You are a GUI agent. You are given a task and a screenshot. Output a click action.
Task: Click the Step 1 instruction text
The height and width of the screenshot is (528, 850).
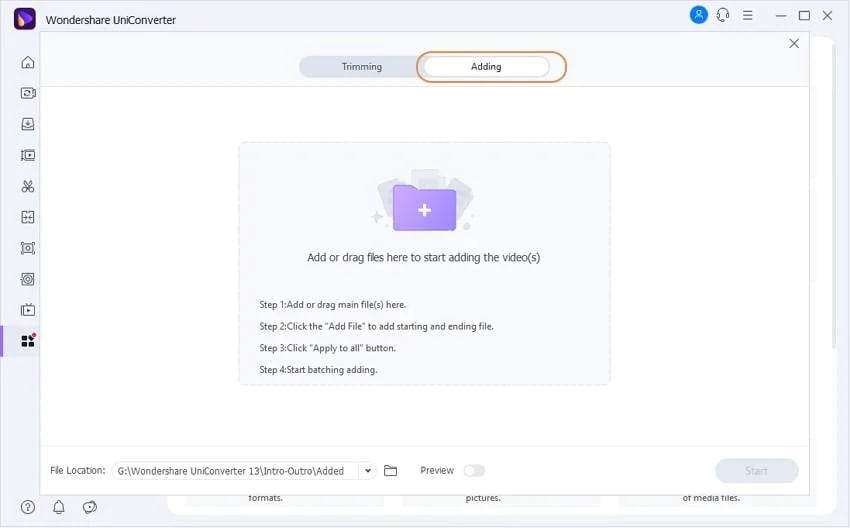pos(332,305)
